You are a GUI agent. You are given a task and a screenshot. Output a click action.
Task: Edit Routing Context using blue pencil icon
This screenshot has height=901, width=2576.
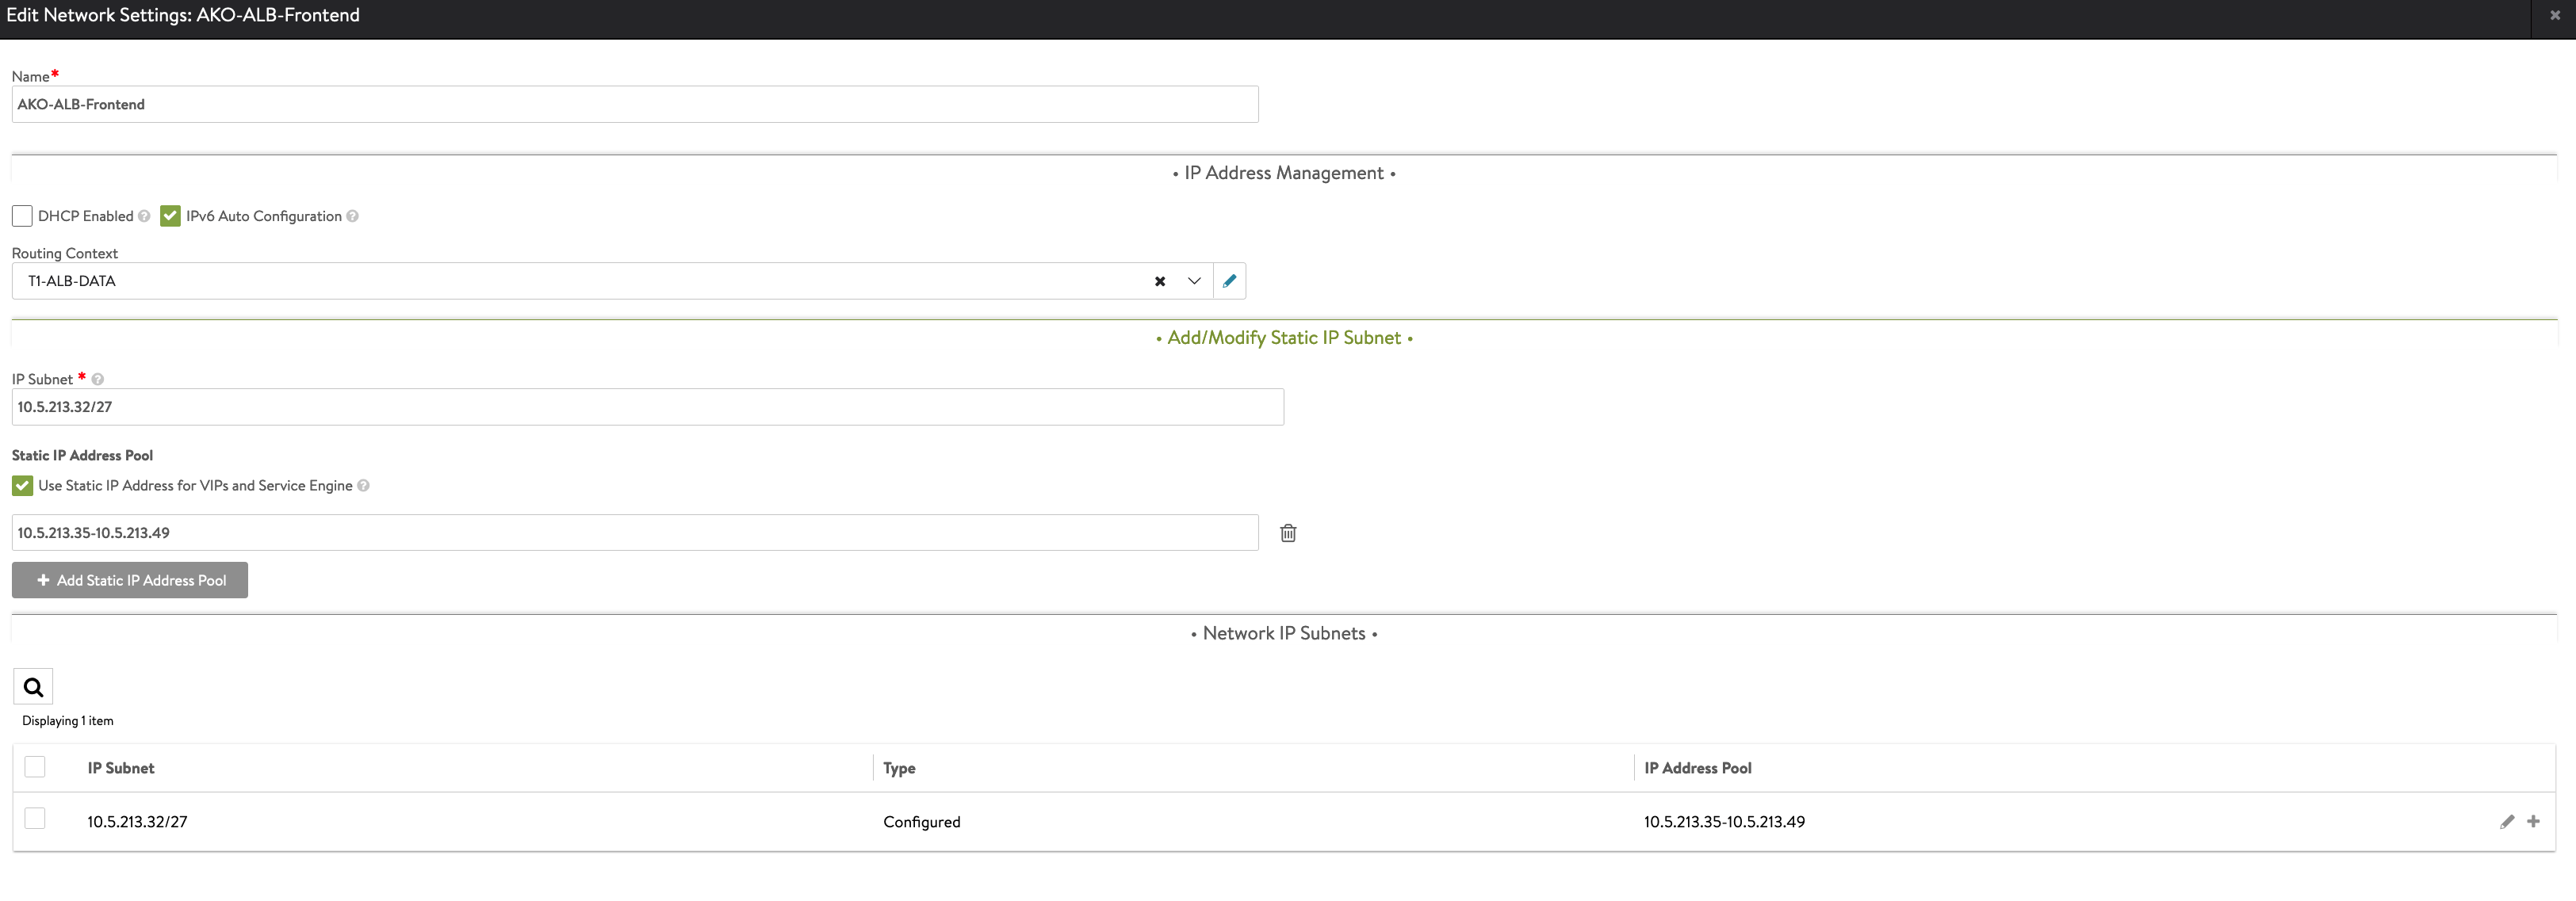[1229, 281]
